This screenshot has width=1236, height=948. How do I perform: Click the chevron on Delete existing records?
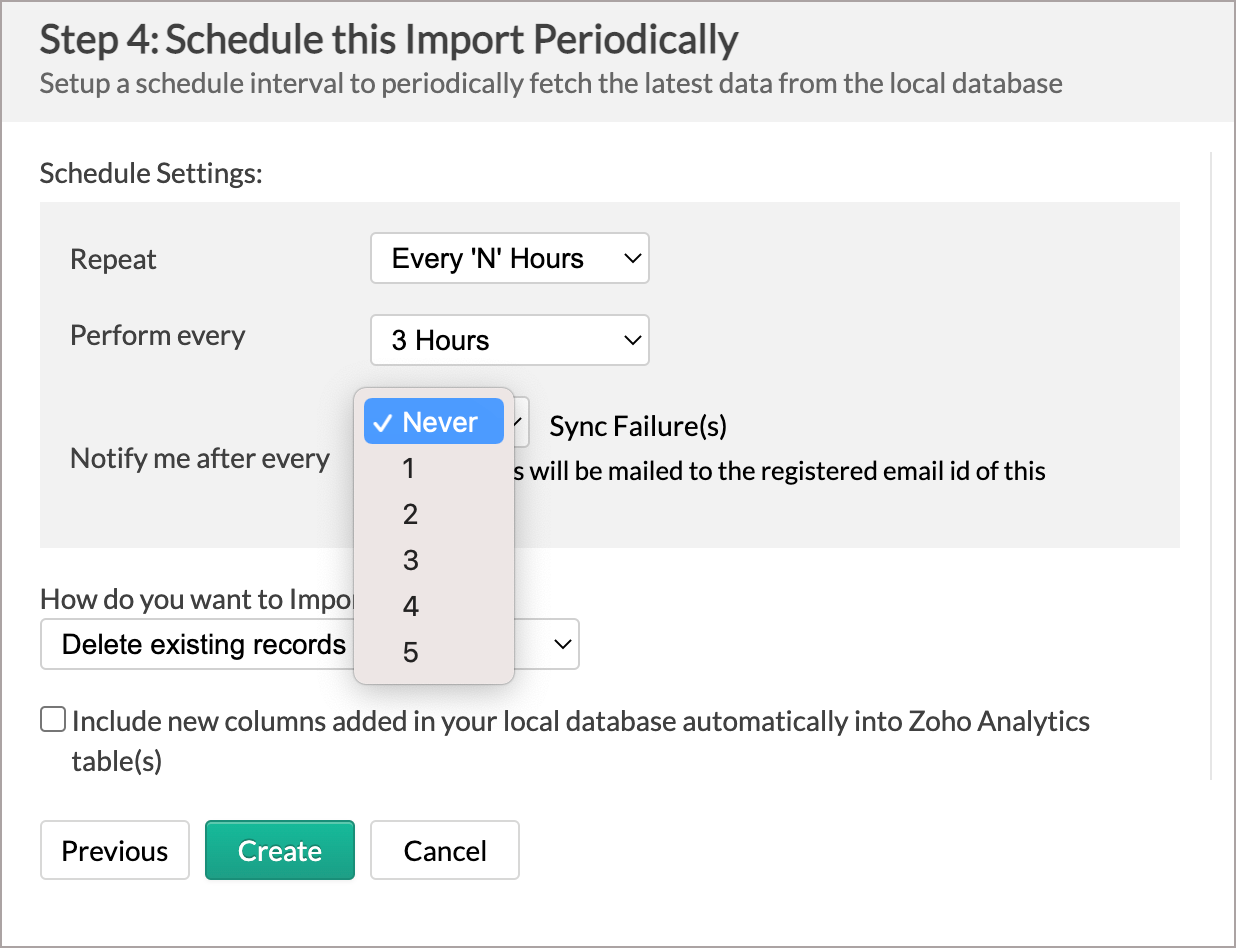(x=563, y=644)
